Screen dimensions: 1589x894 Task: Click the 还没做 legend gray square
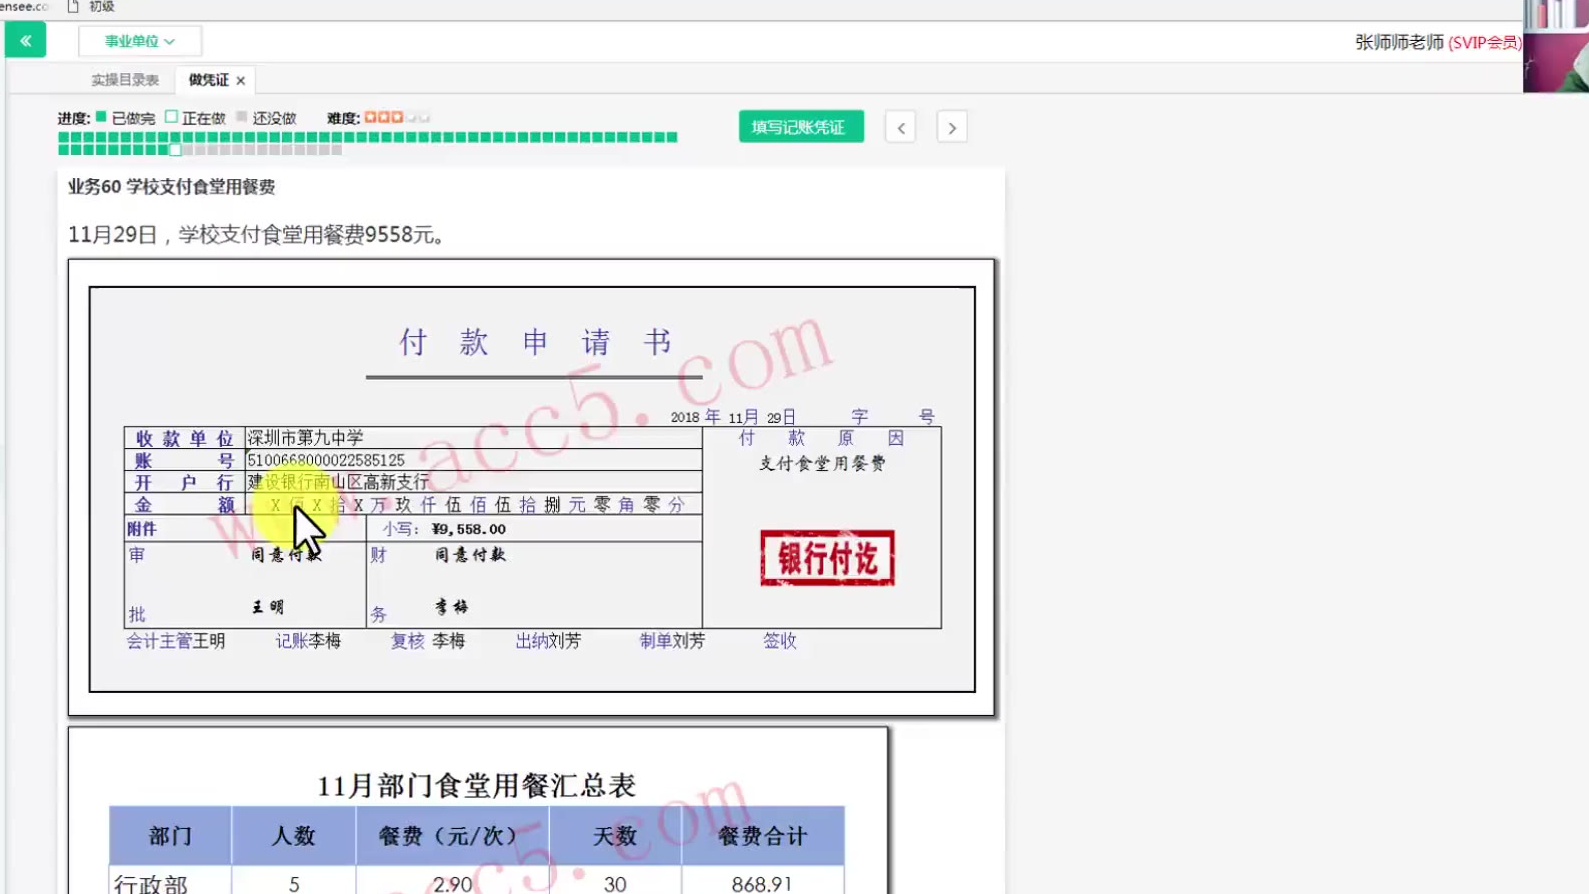point(241,117)
